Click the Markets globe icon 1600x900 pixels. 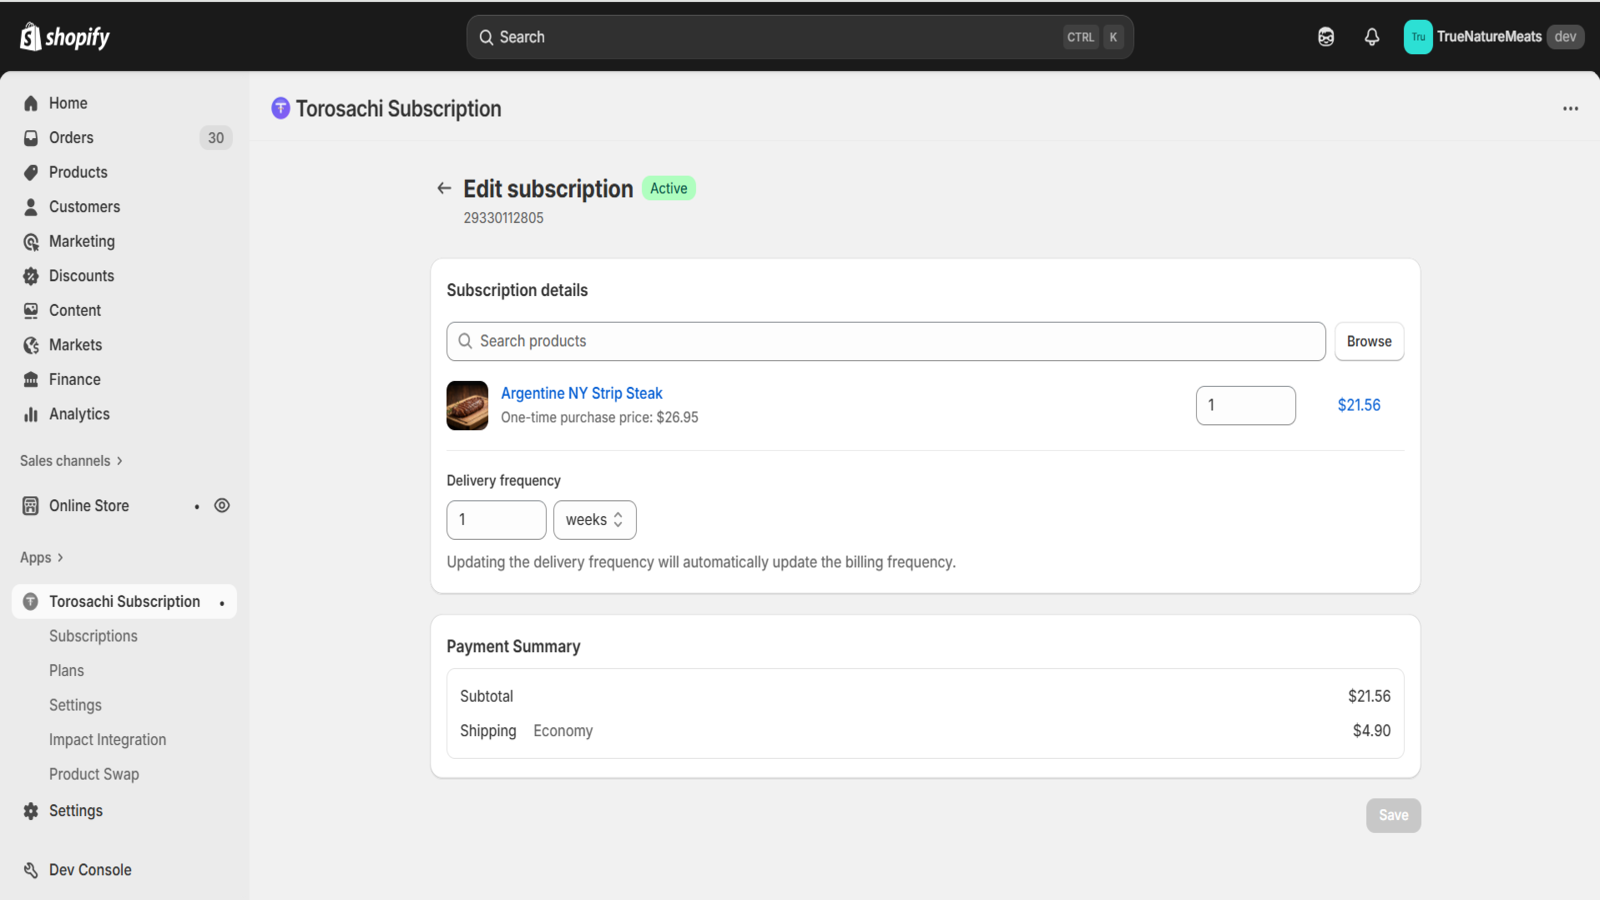[x=31, y=345]
